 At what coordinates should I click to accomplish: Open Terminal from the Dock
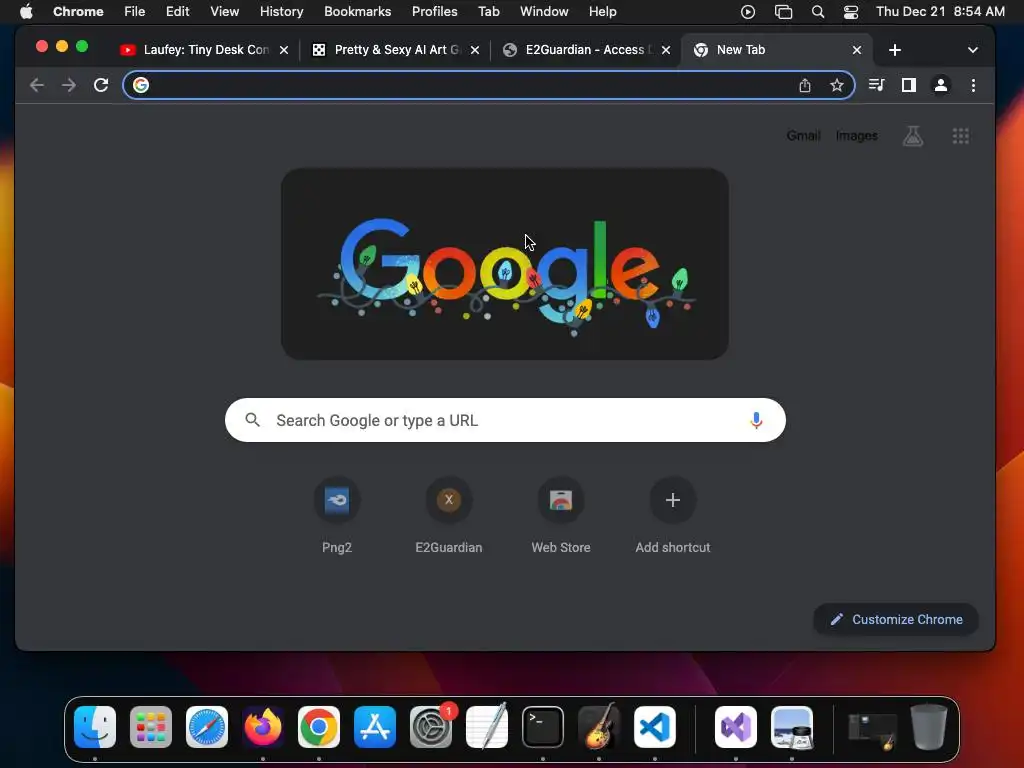(x=543, y=727)
